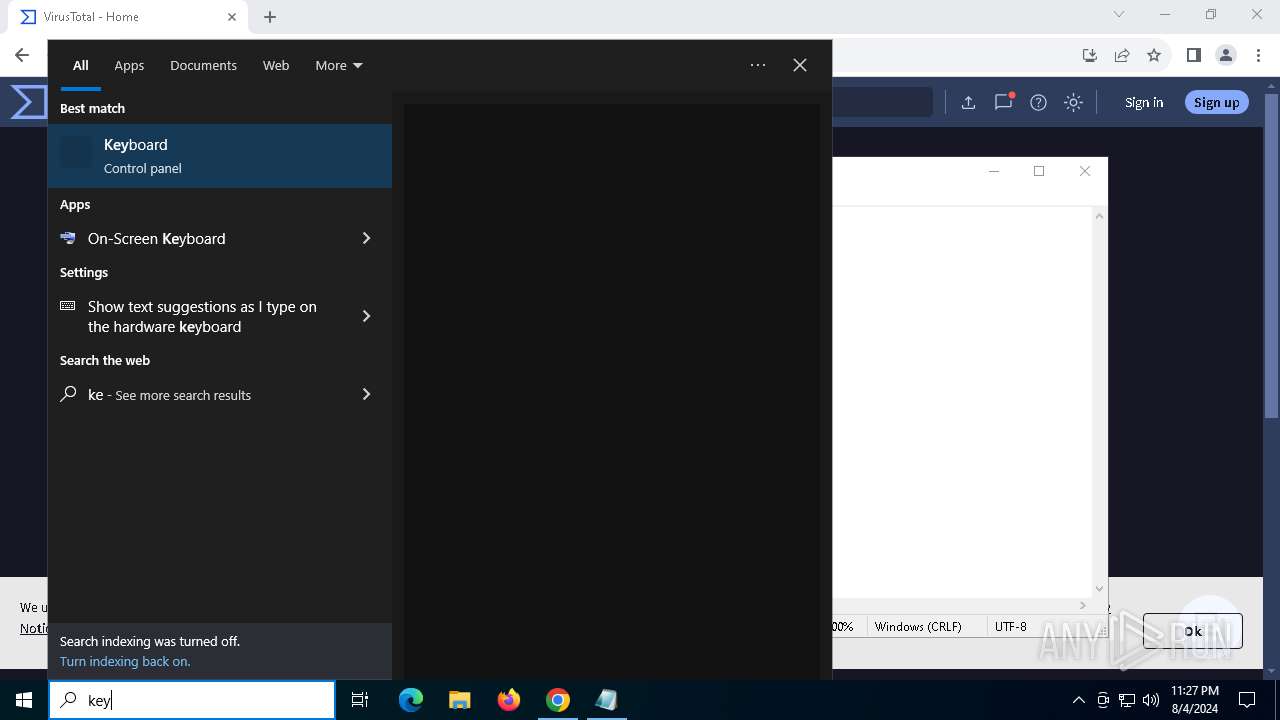Expand 'ke' web search results arrow
This screenshot has height=720, width=1280.
click(x=366, y=394)
